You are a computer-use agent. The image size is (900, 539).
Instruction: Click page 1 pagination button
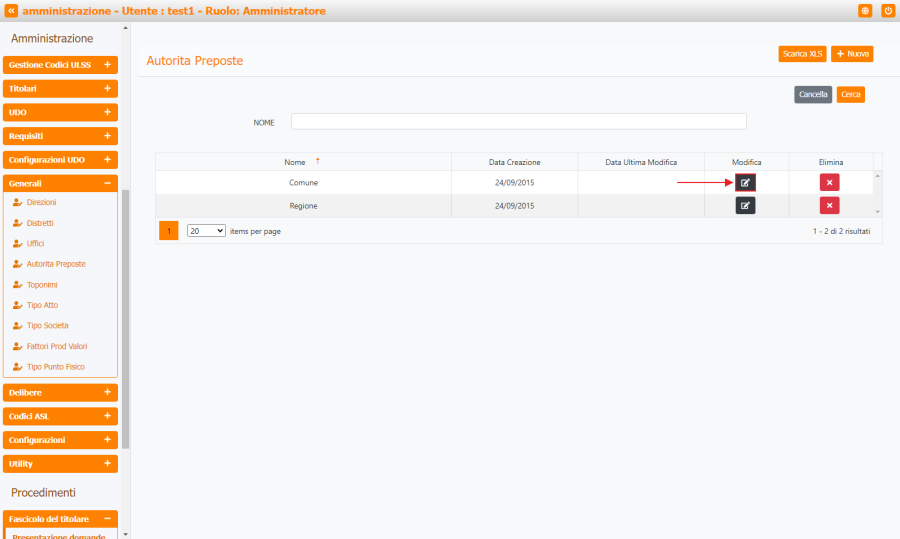(169, 230)
